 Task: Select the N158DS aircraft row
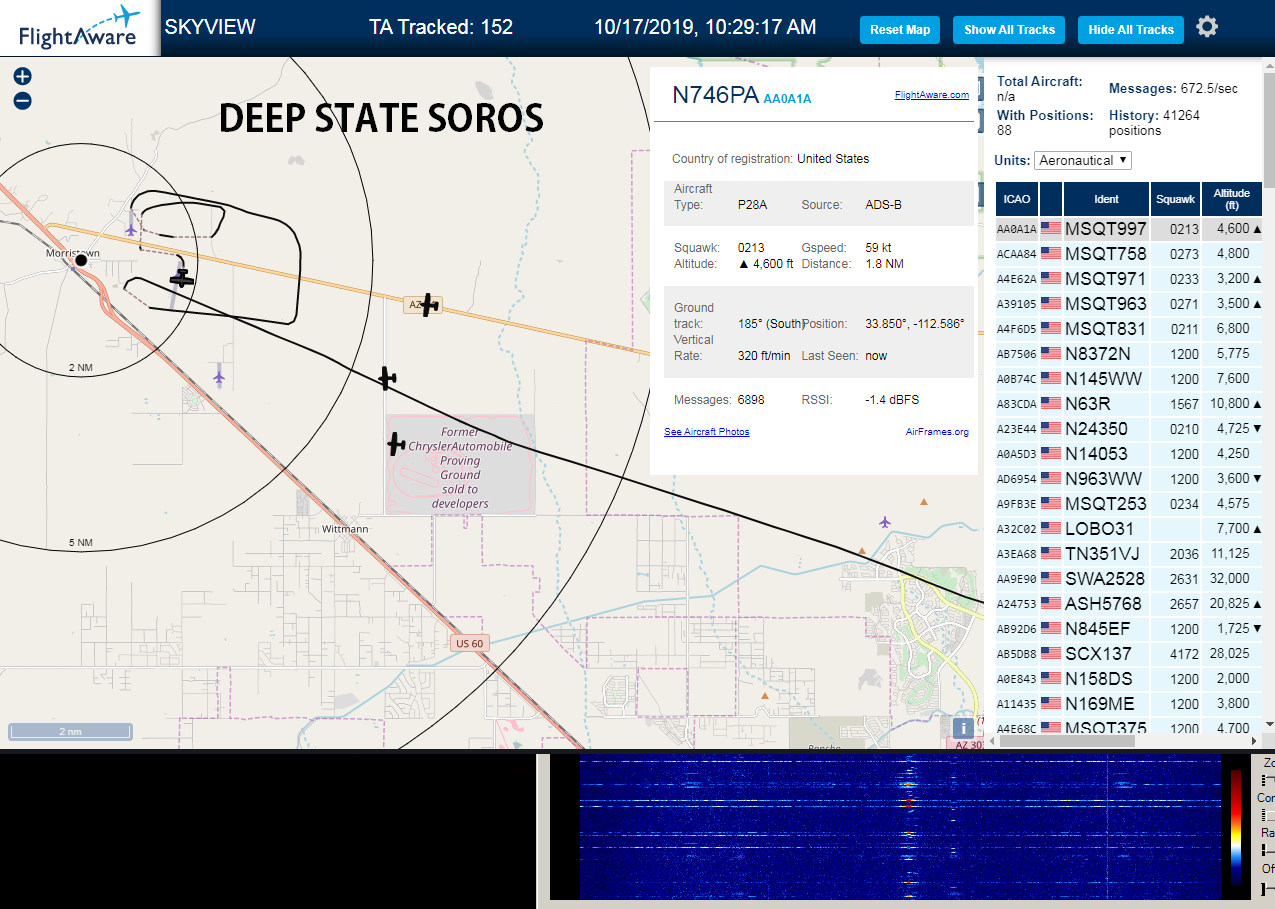click(1129, 679)
